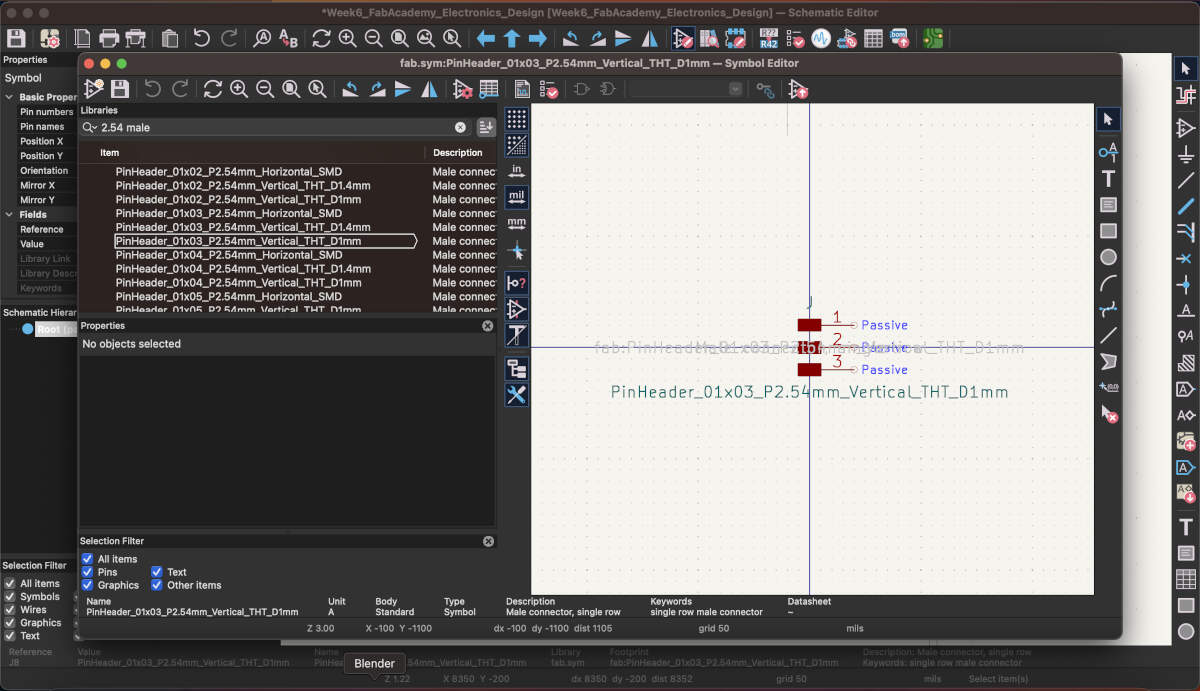Select PinHeader_01x05_P2.54mm_Horizontal_SMD in library list

tap(229, 297)
